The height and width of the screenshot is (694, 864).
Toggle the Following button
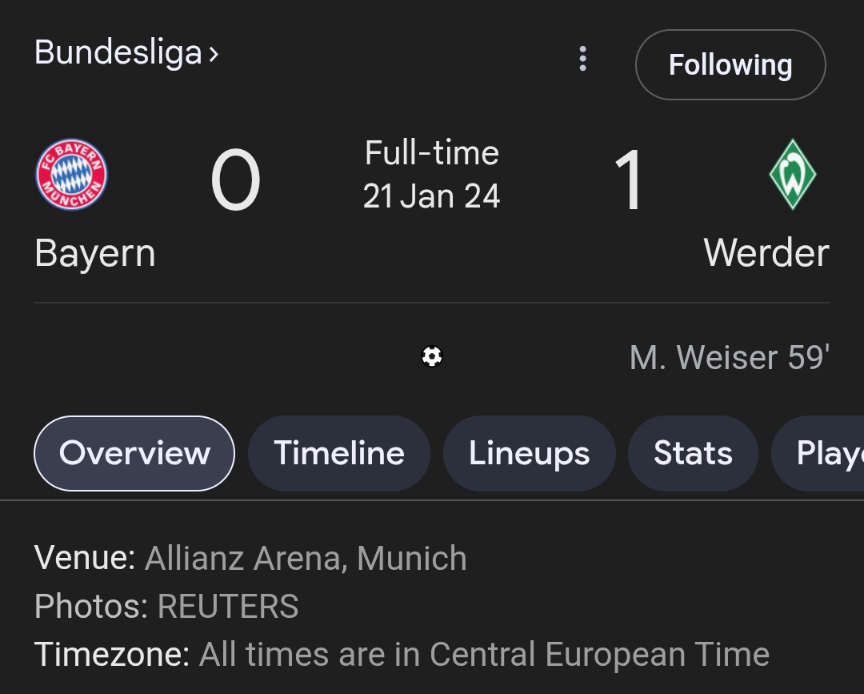click(x=730, y=65)
